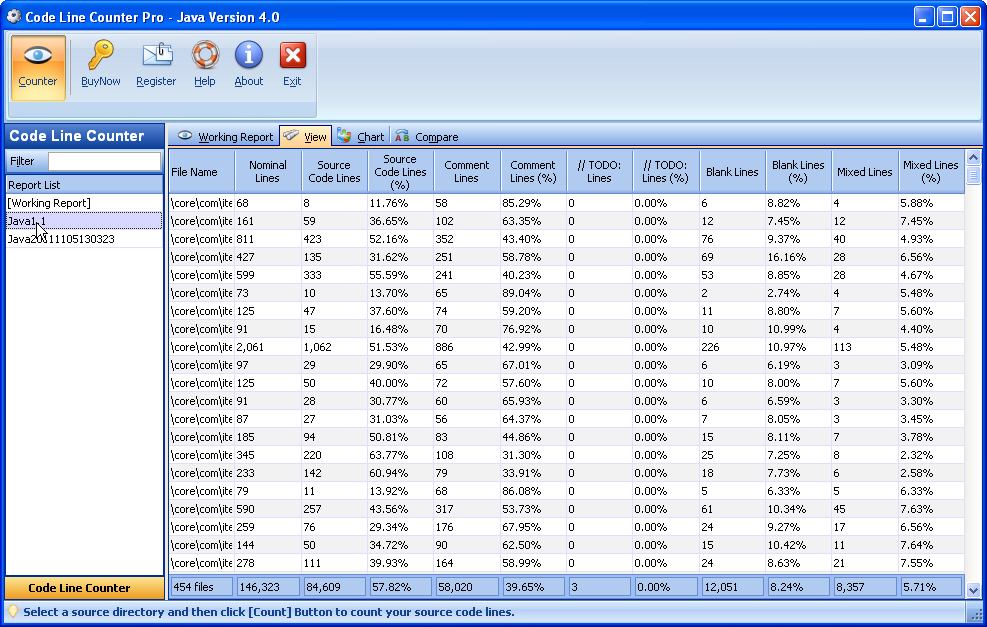Click the total source lines 84,609

coord(334,587)
